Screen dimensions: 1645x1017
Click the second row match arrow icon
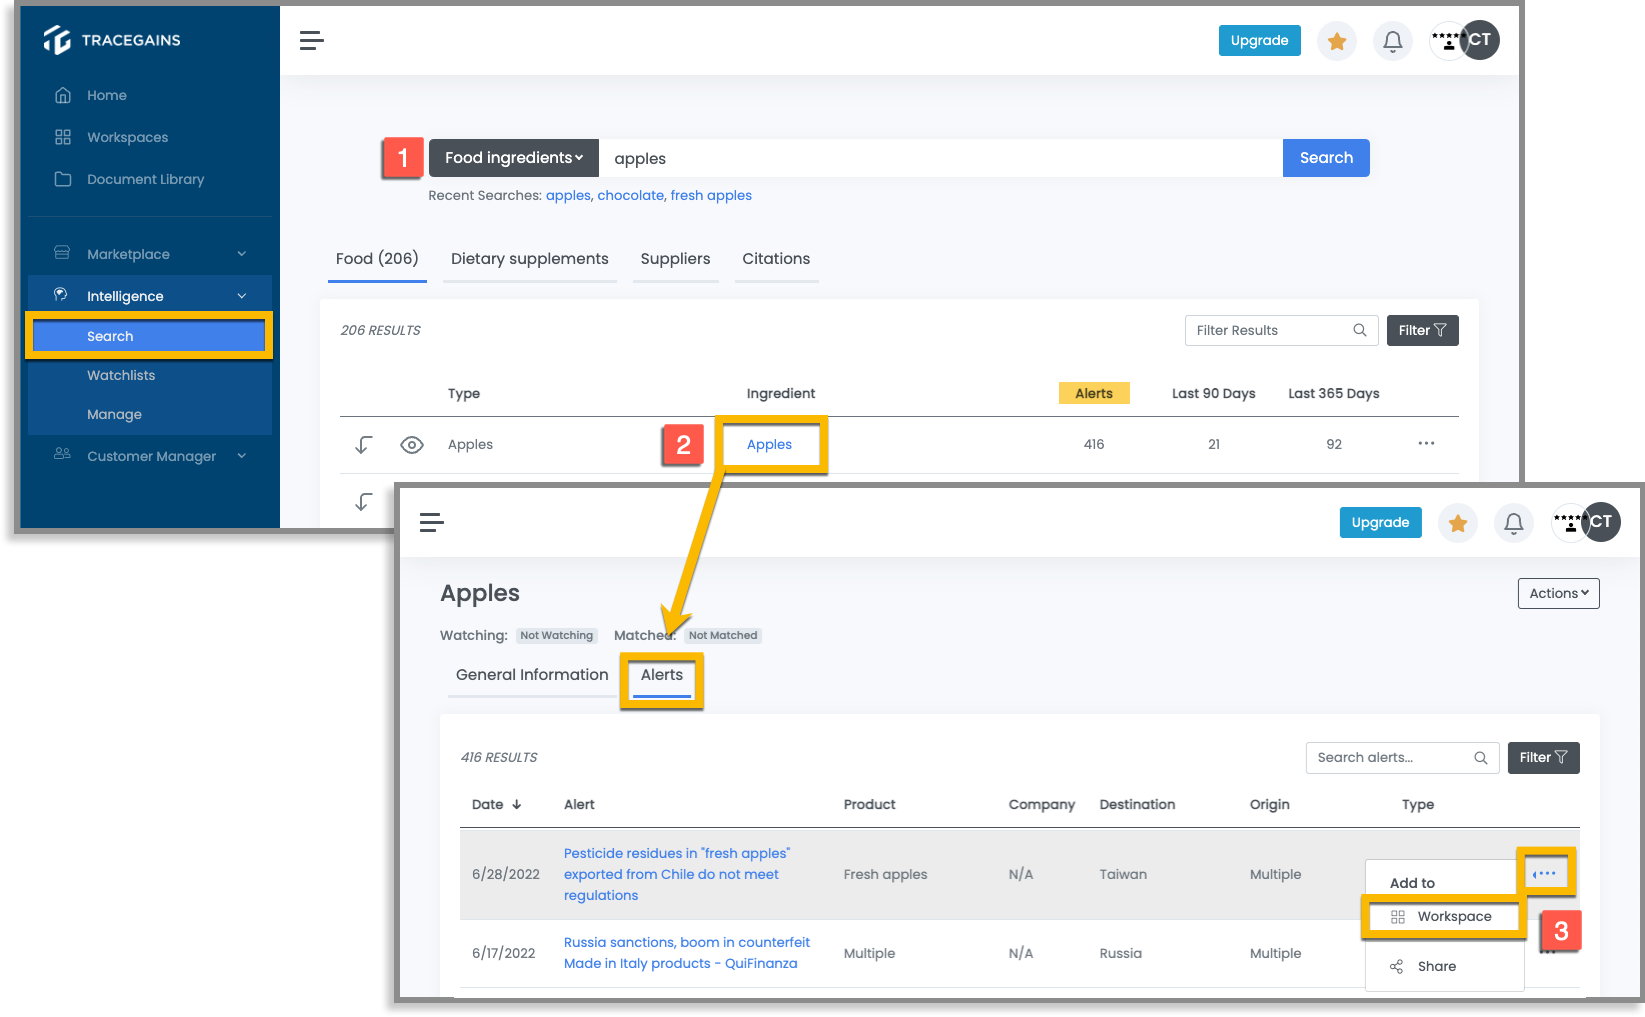click(364, 501)
